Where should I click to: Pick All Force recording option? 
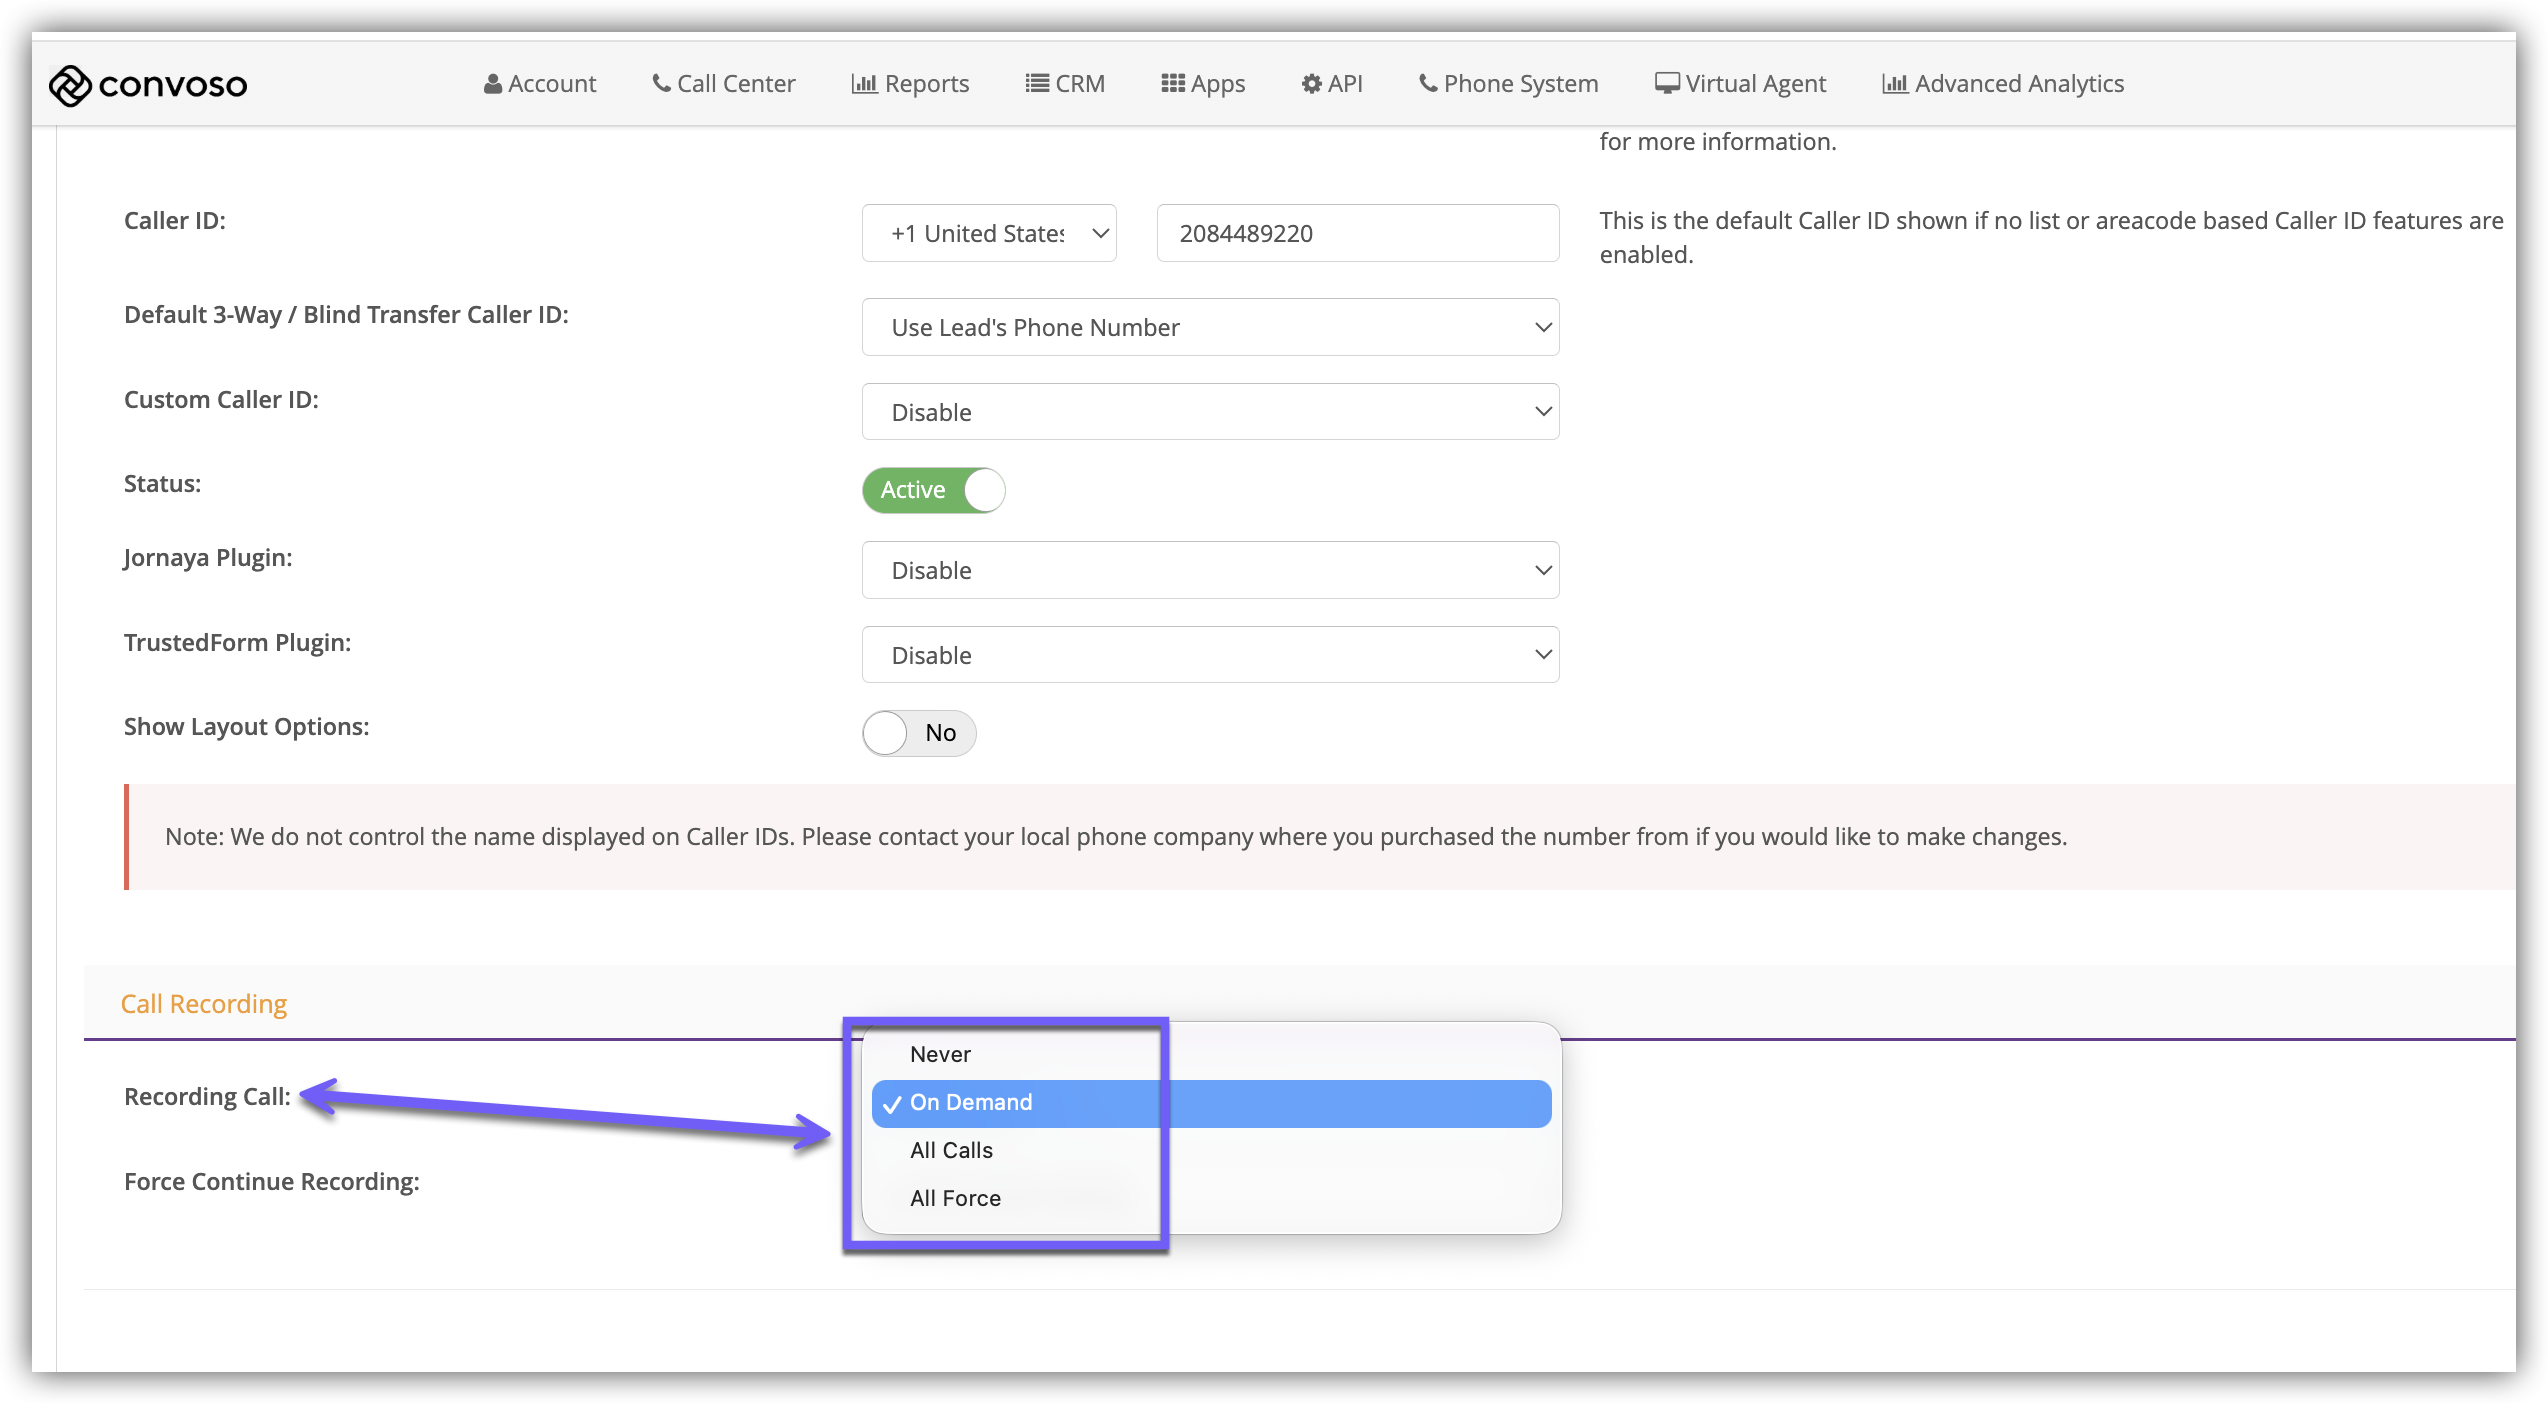[955, 1198]
